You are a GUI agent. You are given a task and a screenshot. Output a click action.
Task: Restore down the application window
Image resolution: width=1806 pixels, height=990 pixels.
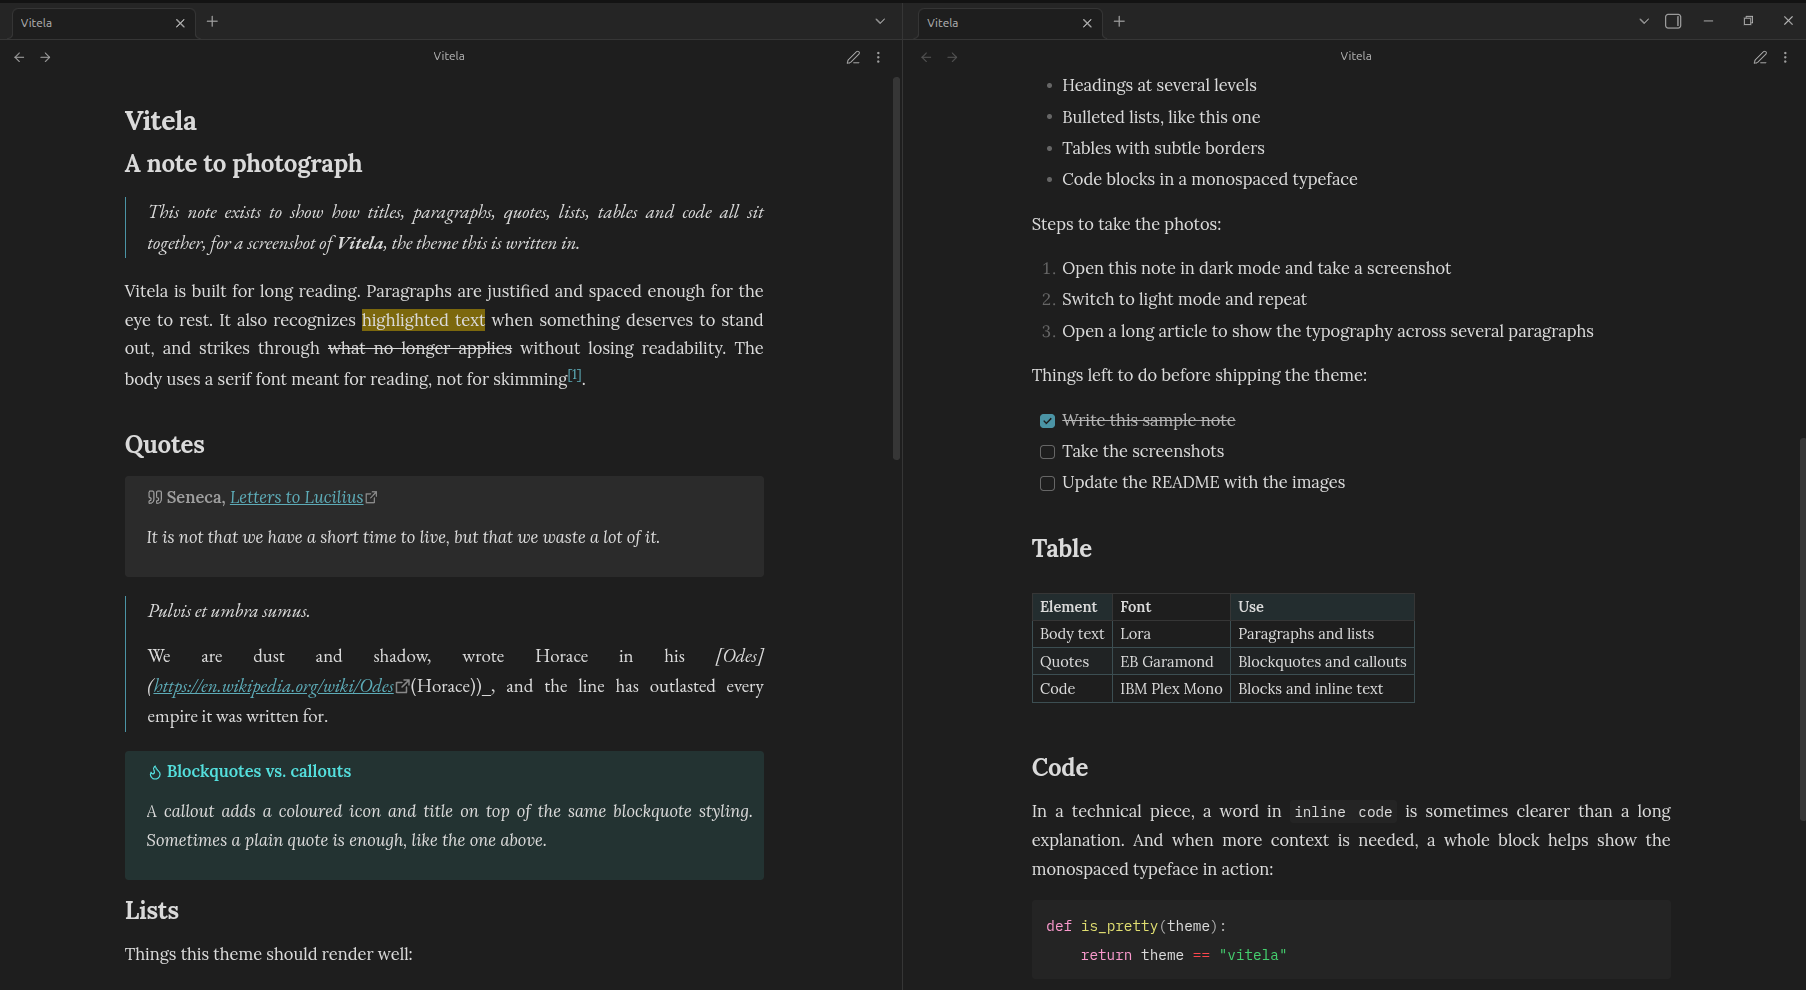click(x=1748, y=21)
